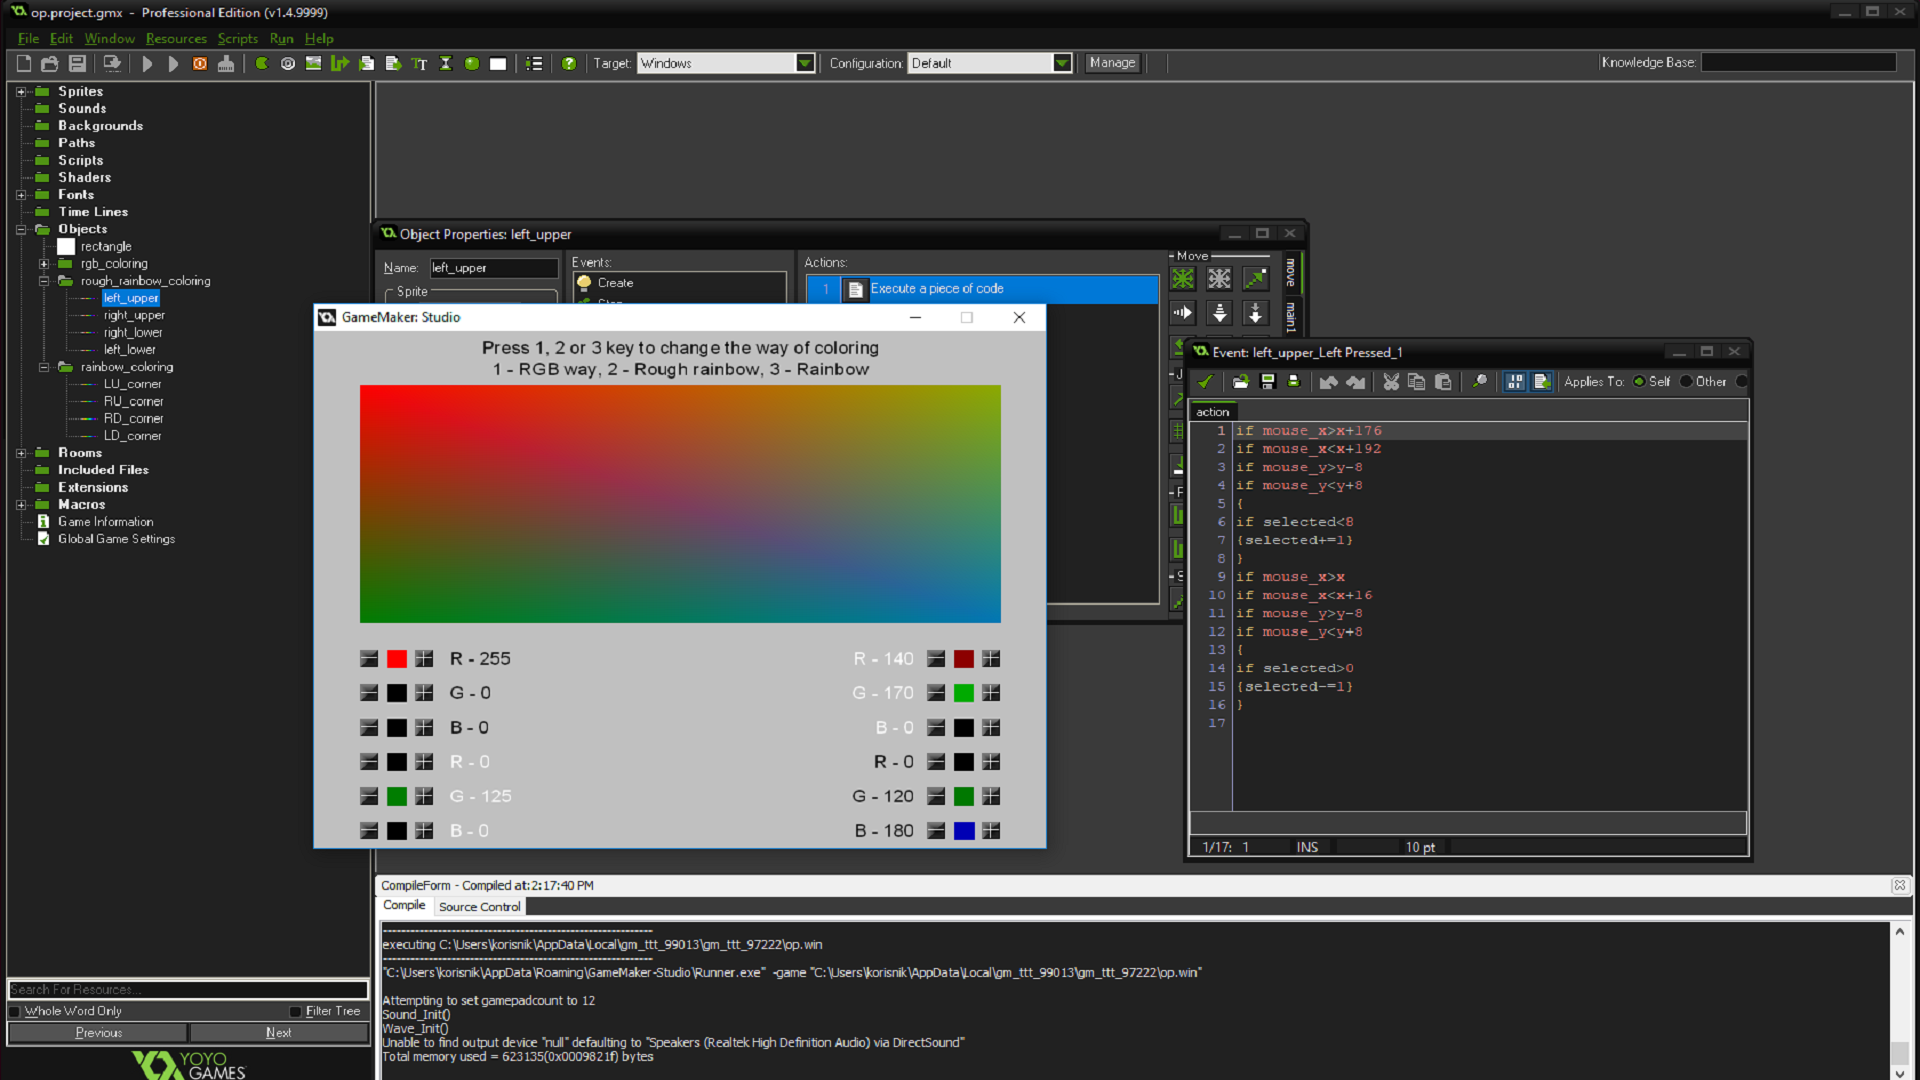1920x1080 pixels.
Task: Open the Resources menu
Action: click(x=176, y=39)
